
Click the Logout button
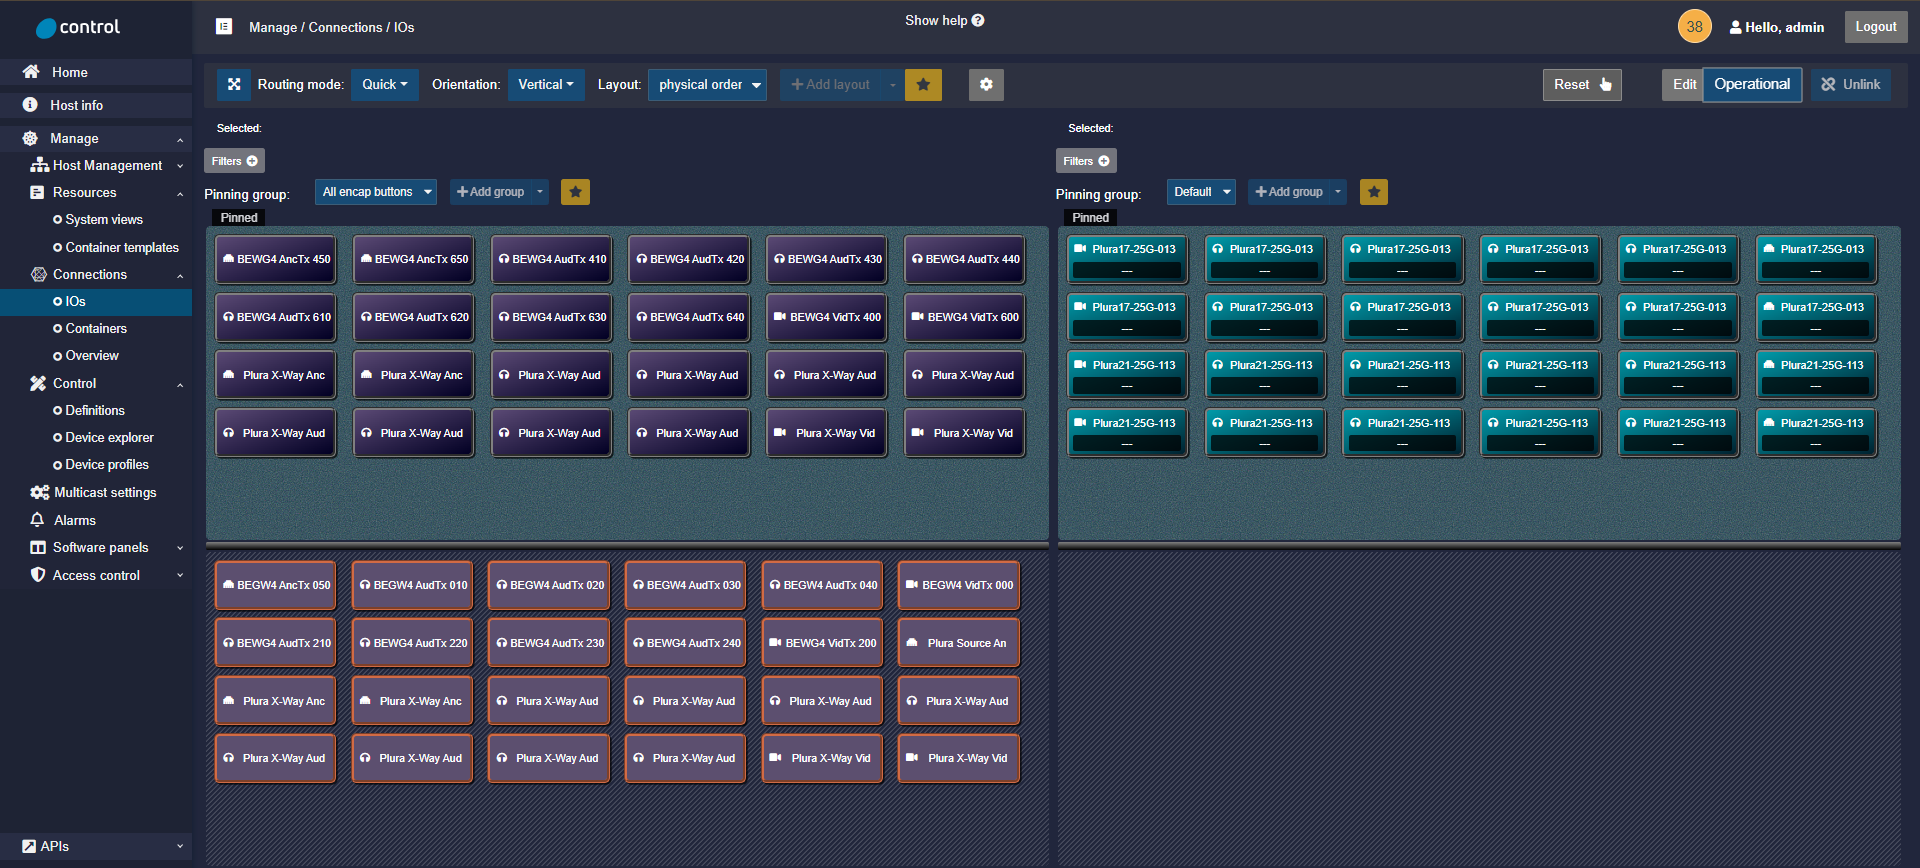pyautogui.click(x=1875, y=27)
